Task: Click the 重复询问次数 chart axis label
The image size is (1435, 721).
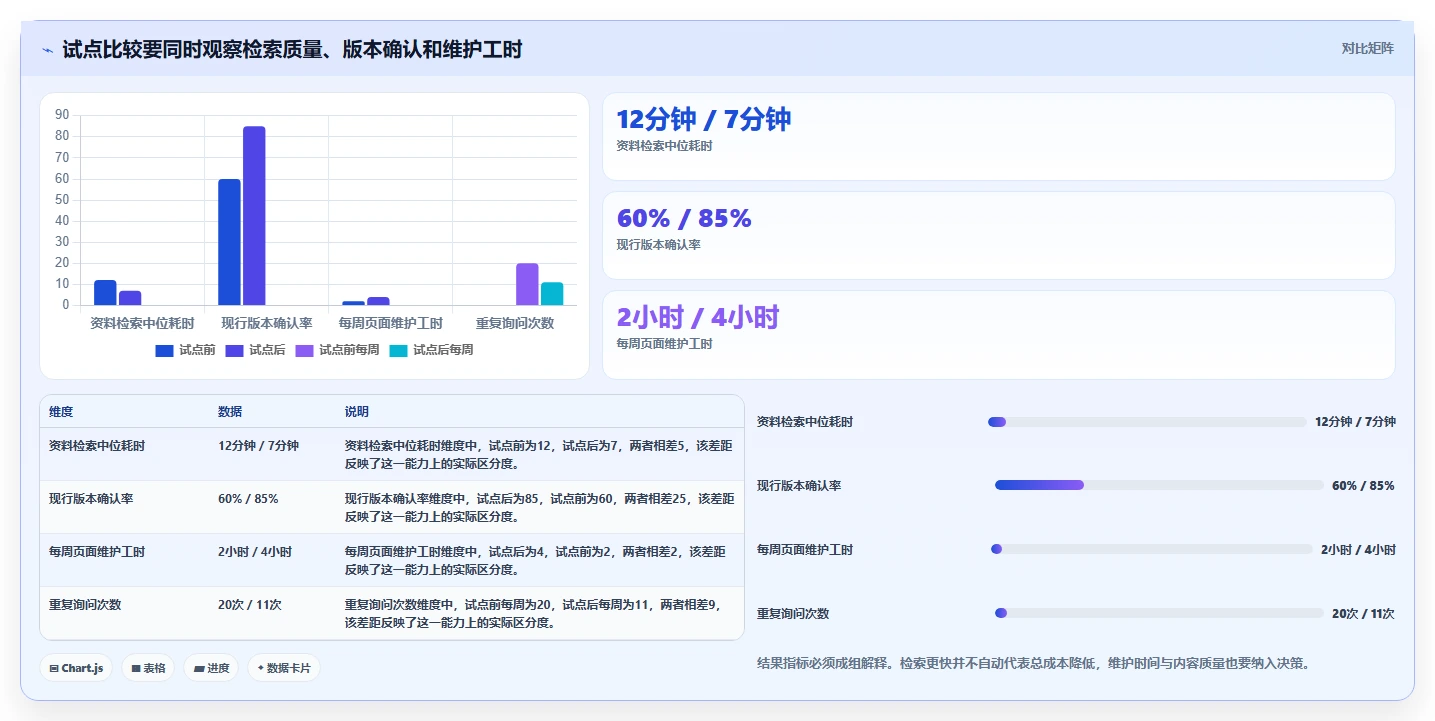Action: (514, 323)
